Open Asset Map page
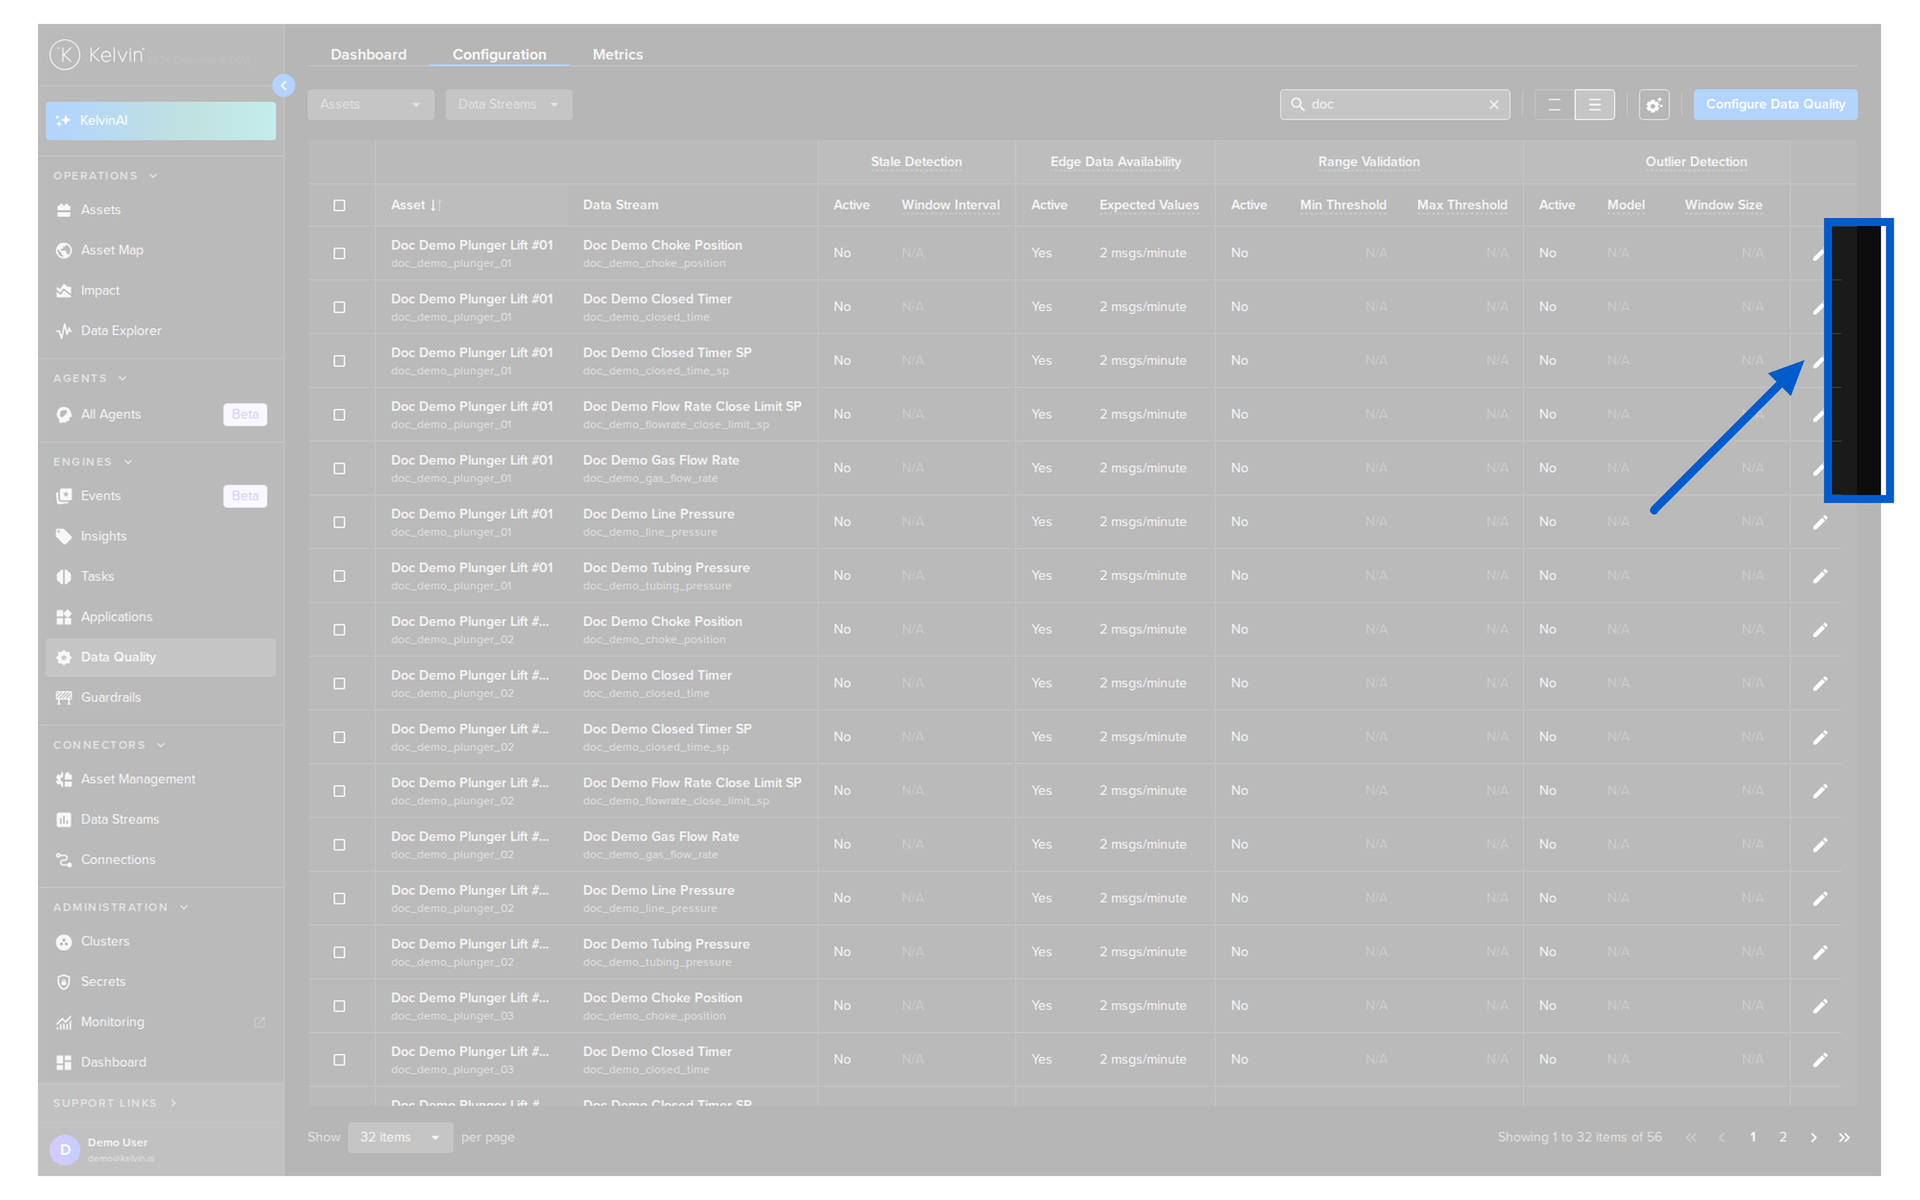 point(160,250)
